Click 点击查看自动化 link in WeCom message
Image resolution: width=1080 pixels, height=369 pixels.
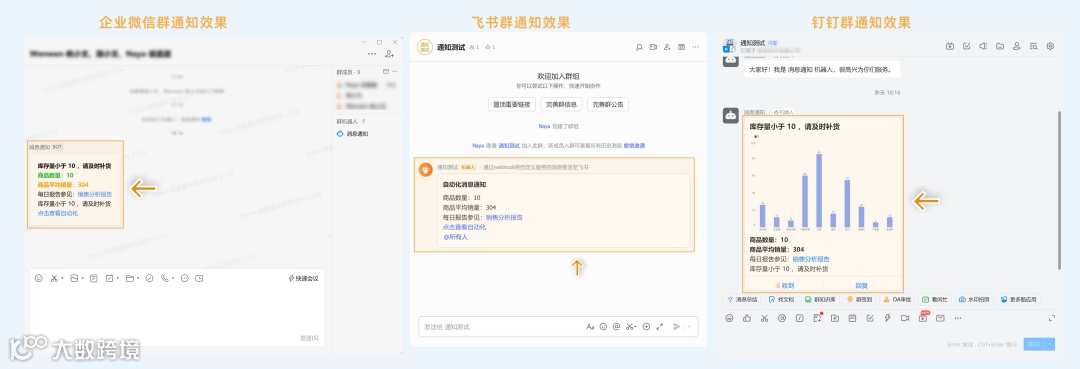tap(58, 213)
